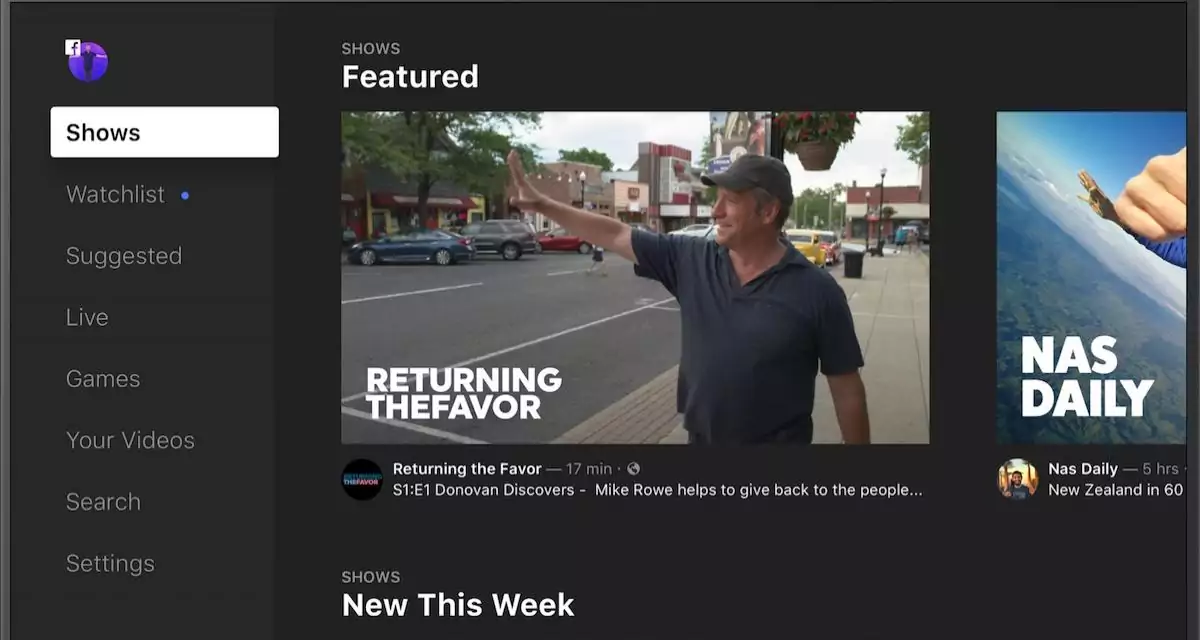Click the blue Watchlist notification dot
The image size is (1200, 640).
pos(185,195)
